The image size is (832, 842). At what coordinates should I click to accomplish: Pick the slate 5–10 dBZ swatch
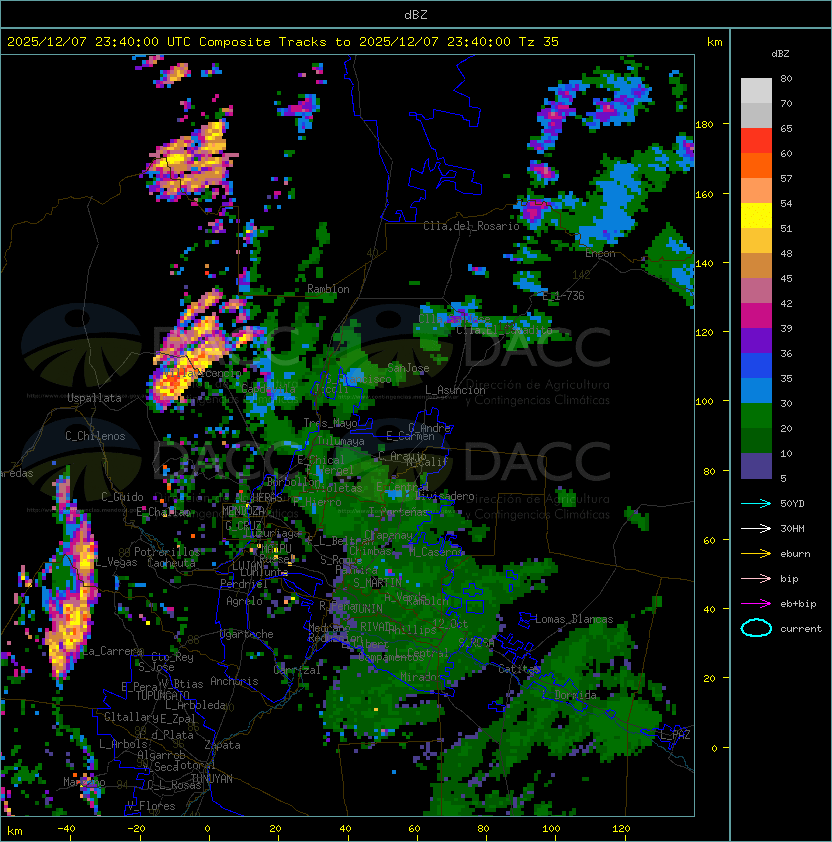pyautogui.click(x=756, y=466)
